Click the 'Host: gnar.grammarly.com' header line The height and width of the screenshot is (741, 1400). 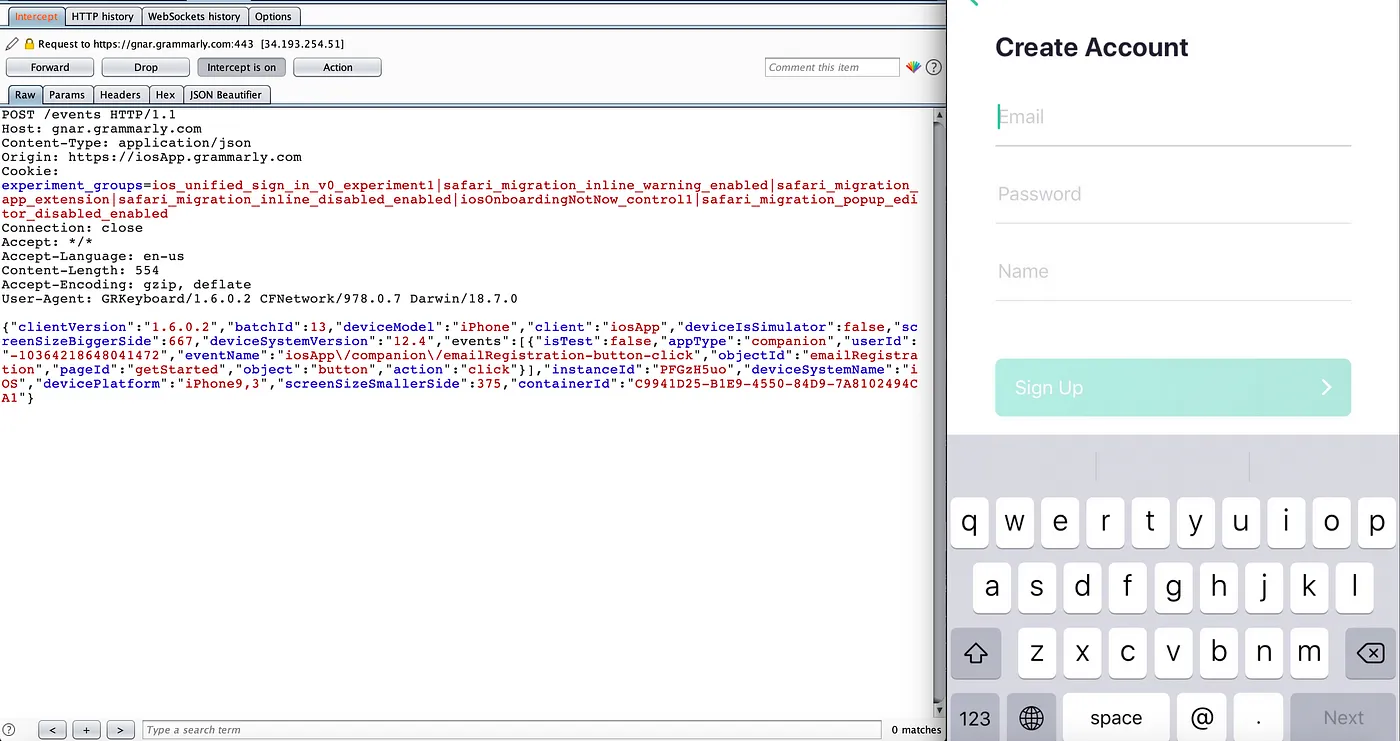click(101, 129)
